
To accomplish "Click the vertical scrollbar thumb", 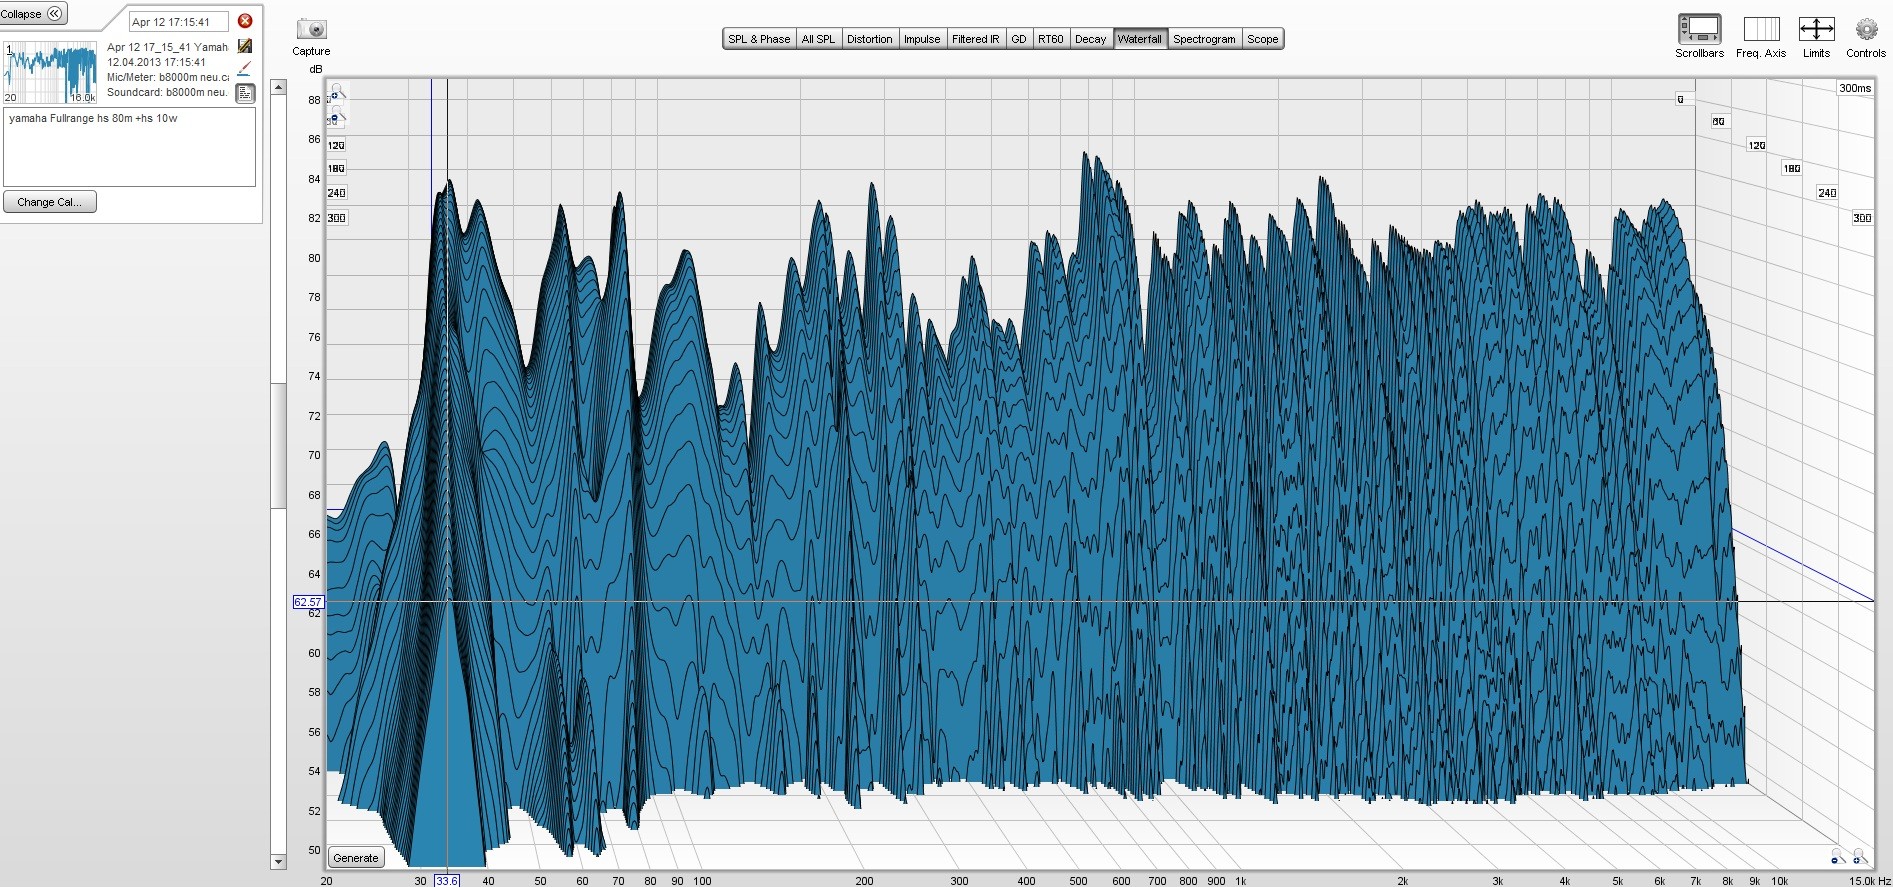I will click(x=278, y=445).
